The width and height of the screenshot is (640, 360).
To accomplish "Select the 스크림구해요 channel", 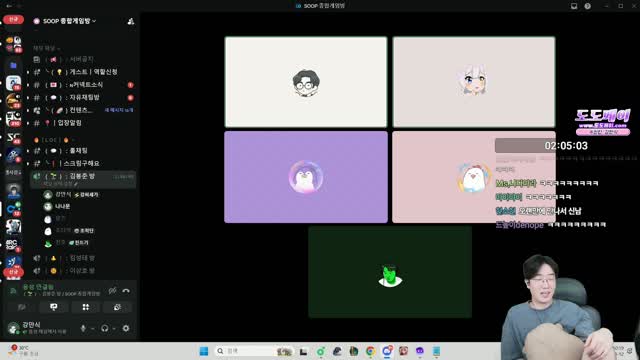I will [82, 163].
